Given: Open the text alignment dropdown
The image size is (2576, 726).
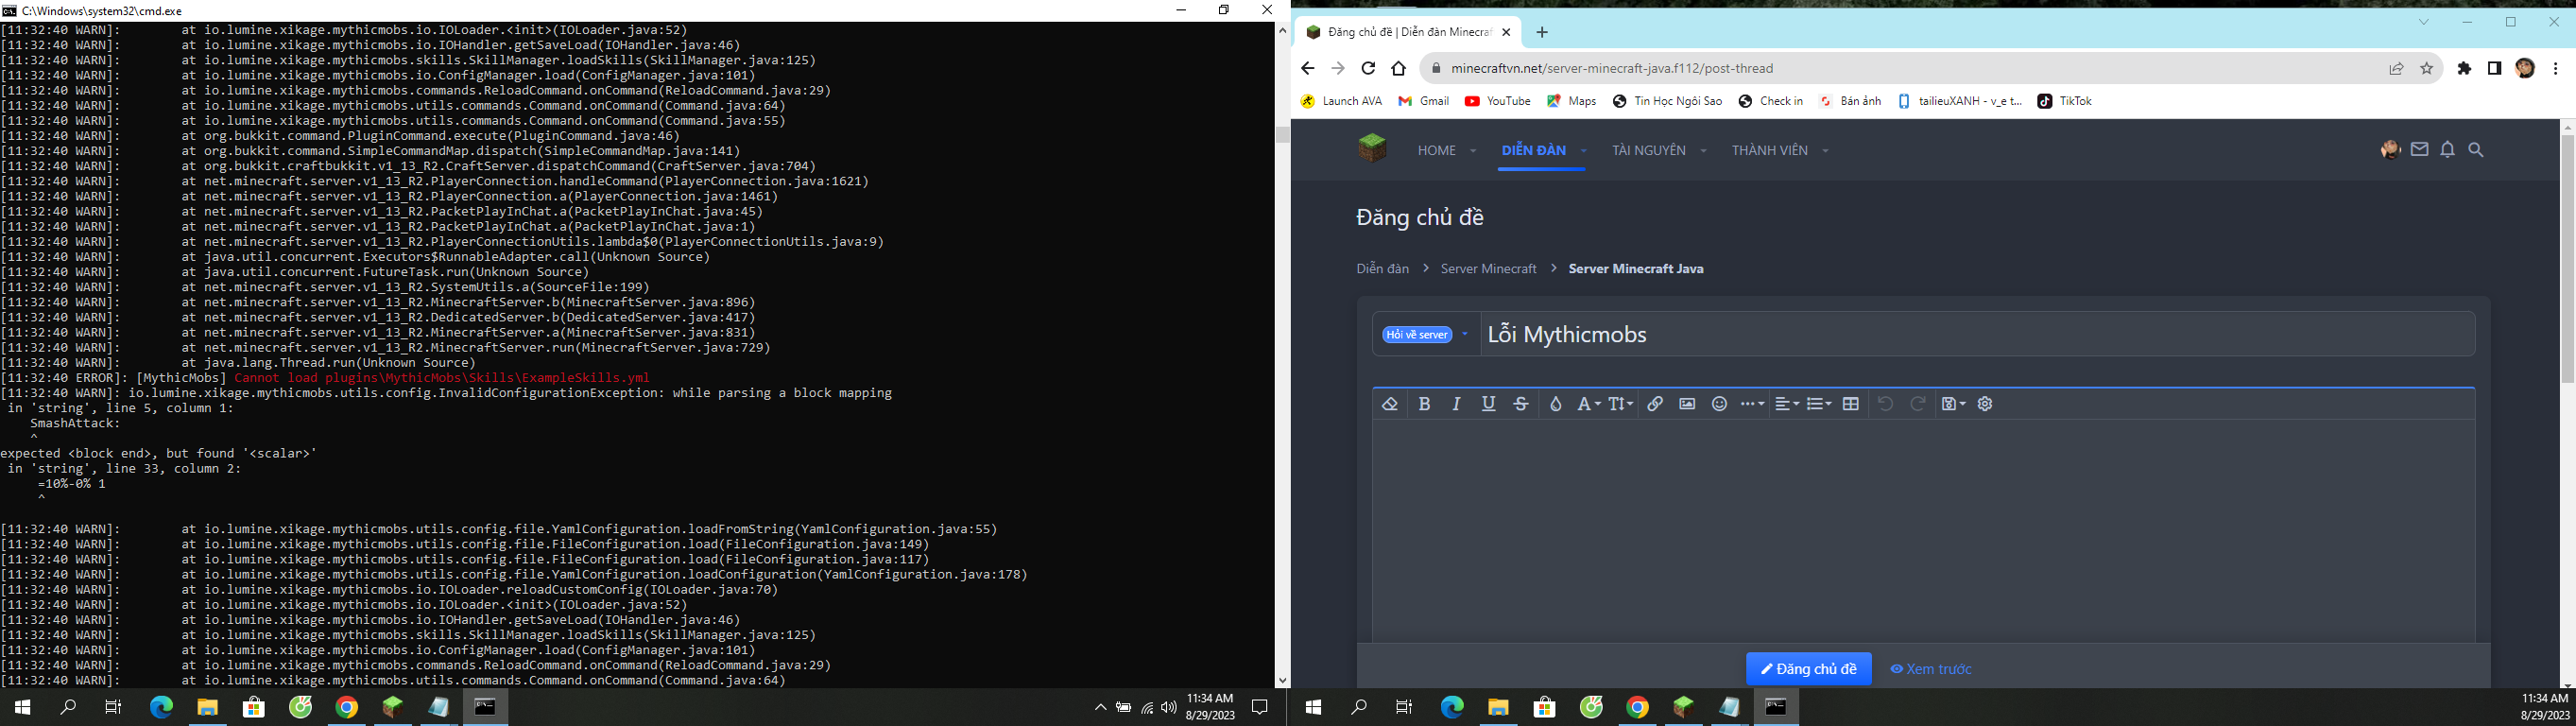Looking at the screenshot, I should (1786, 404).
